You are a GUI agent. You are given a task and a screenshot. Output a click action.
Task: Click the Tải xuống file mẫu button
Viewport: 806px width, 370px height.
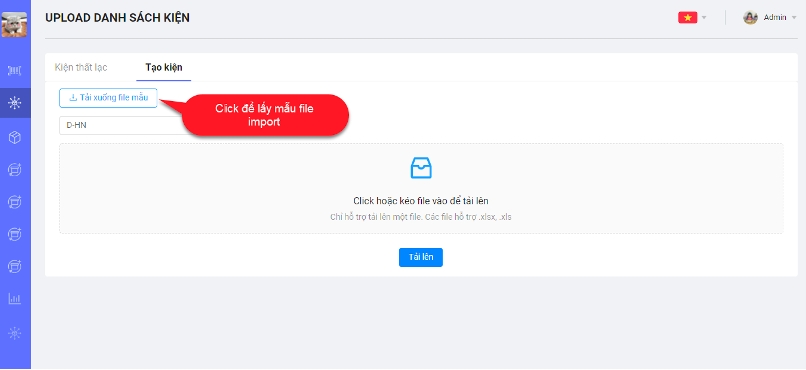[x=108, y=98]
